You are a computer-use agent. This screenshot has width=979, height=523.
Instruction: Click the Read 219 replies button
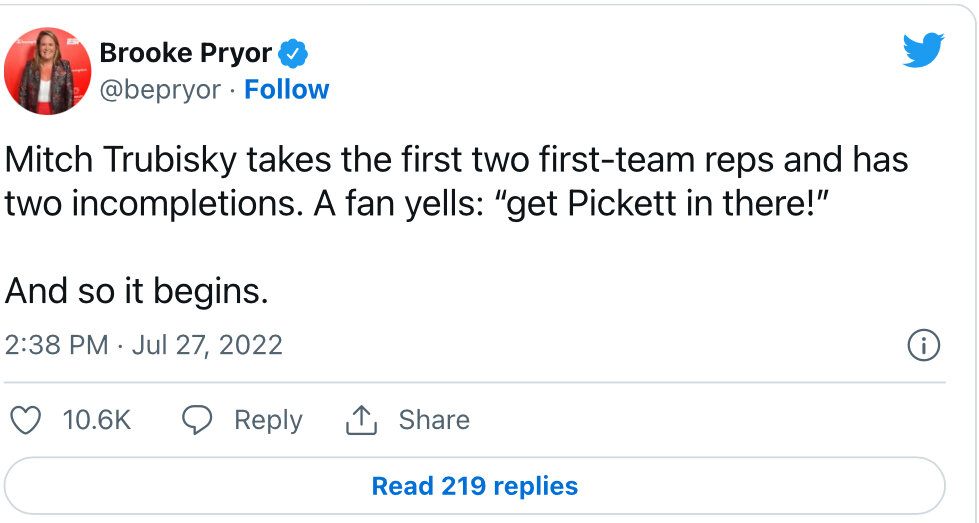[x=475, y=486]
